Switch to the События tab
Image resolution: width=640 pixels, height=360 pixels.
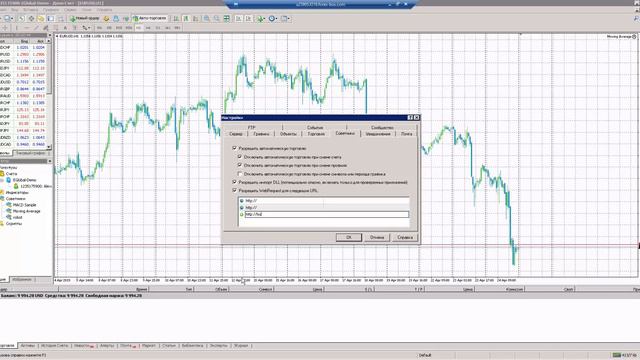[x=315, y=127]
